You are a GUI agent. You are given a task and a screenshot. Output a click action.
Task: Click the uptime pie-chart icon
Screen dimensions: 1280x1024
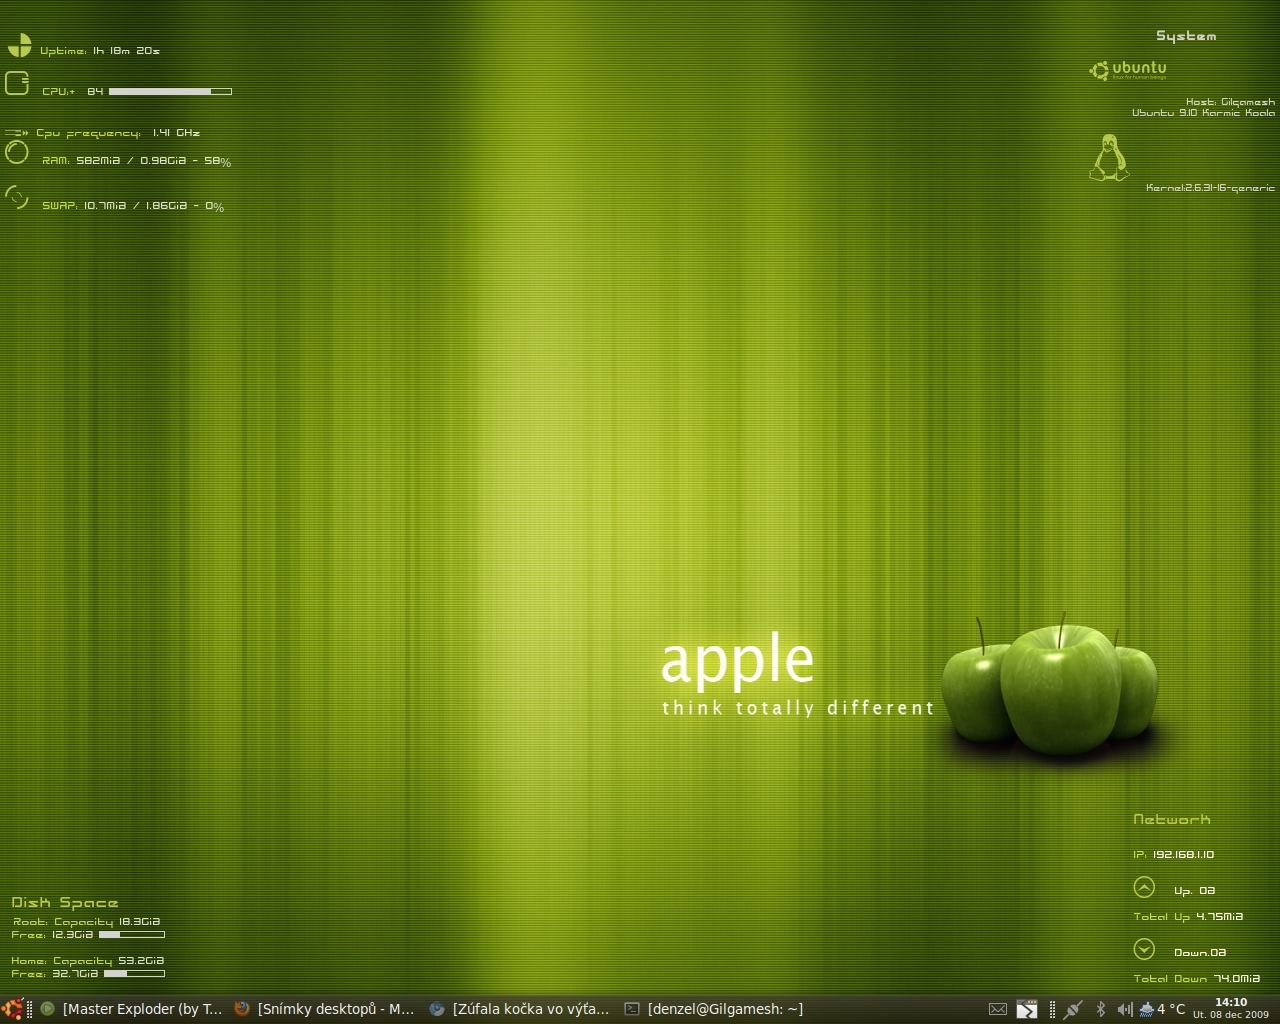click(19, 45)
